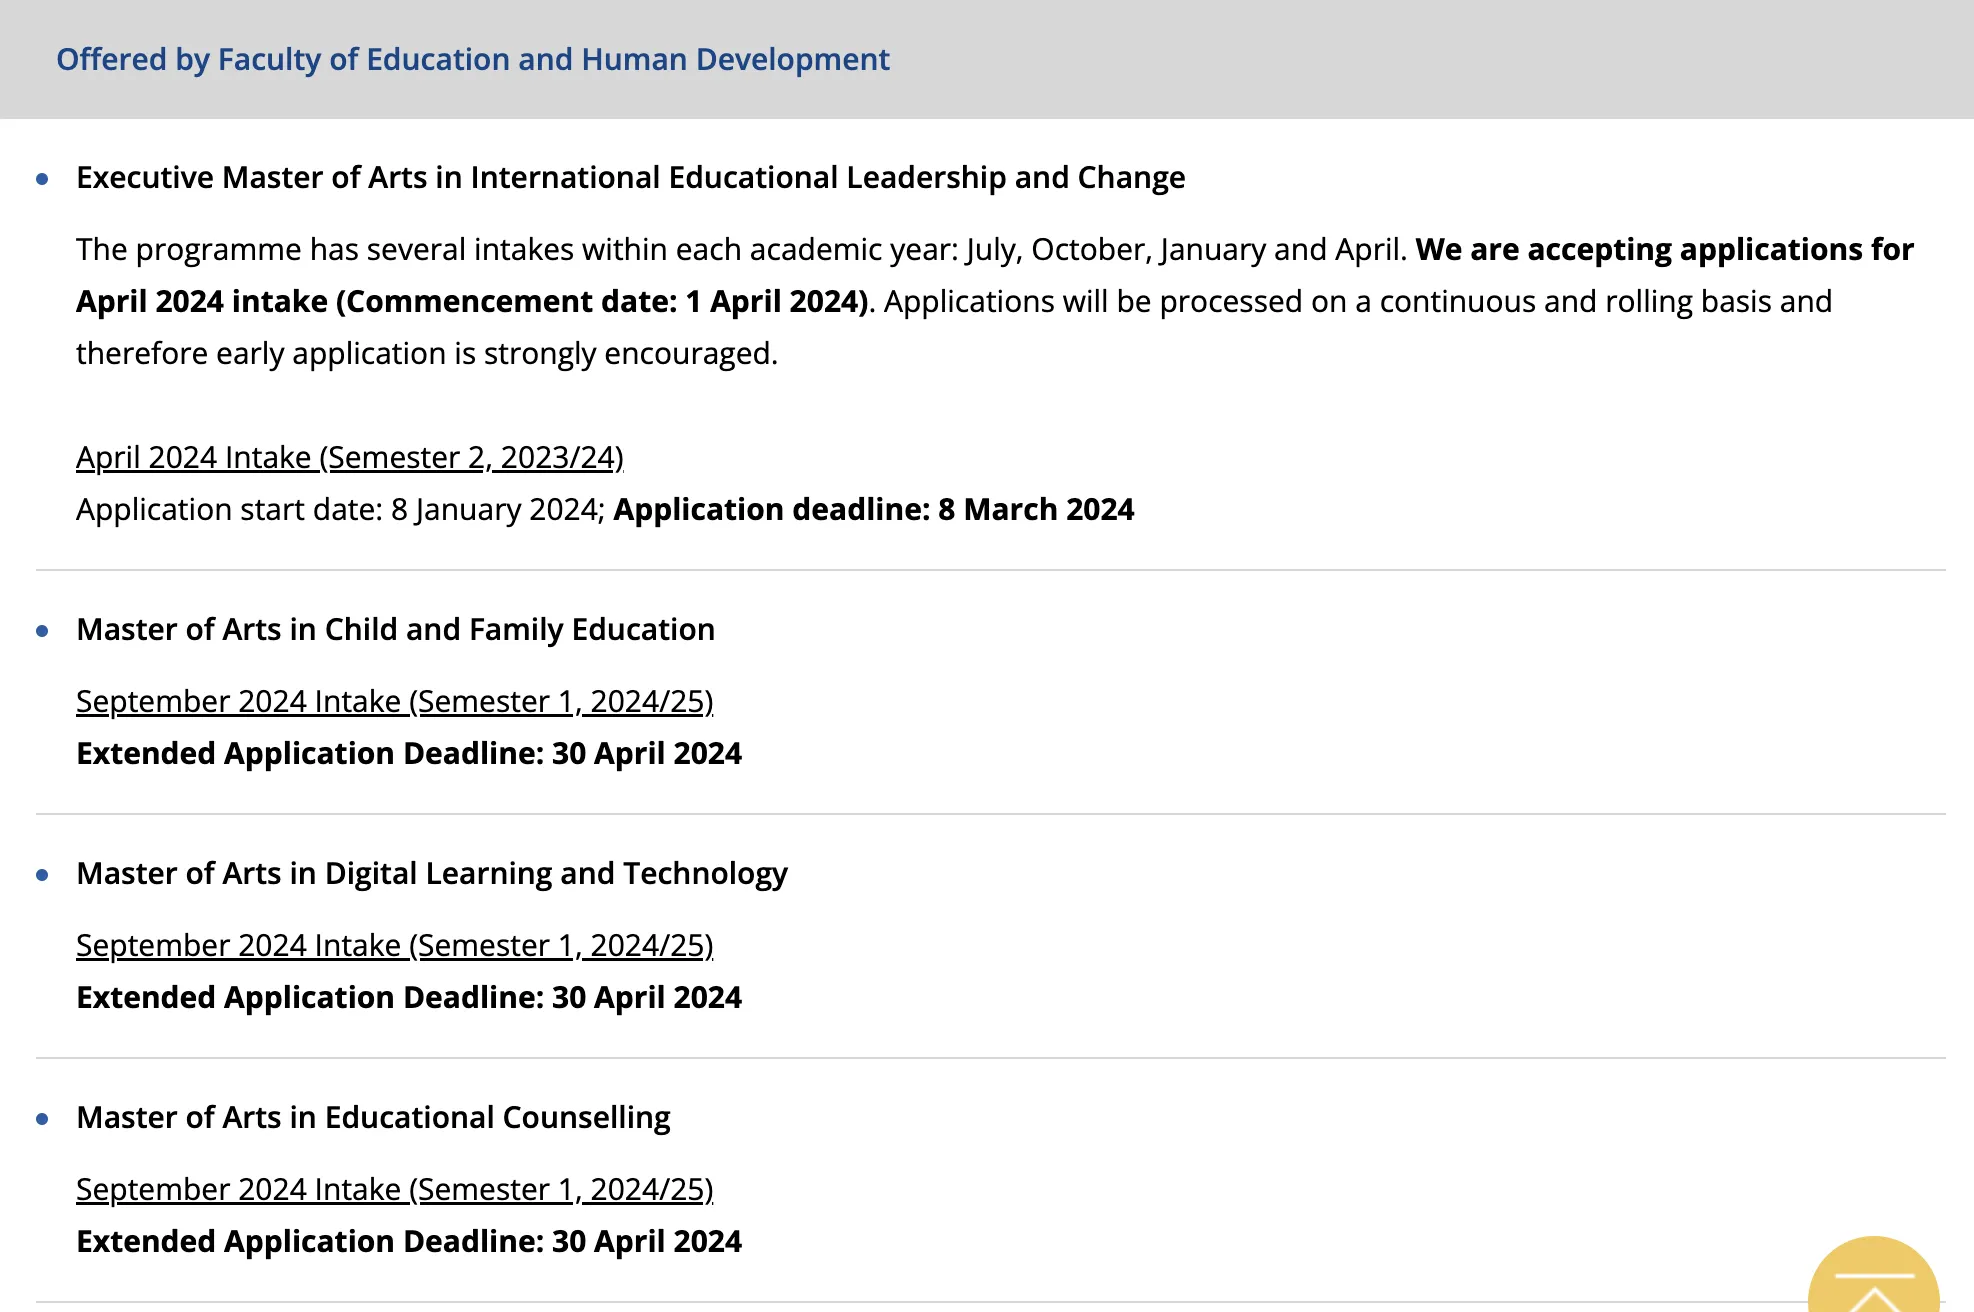Click September 2024 Intake under Educational Counselling

pos(394,1190)
